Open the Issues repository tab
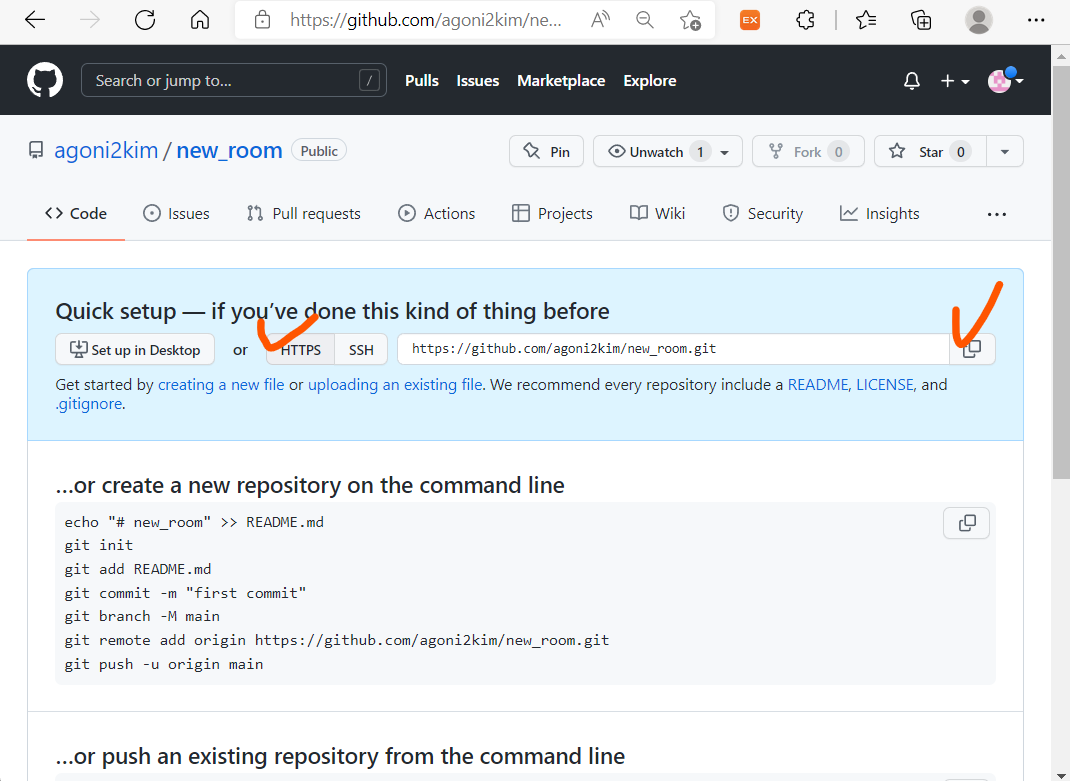This screenshot has height=781, width=1070. tap(176, 214)
